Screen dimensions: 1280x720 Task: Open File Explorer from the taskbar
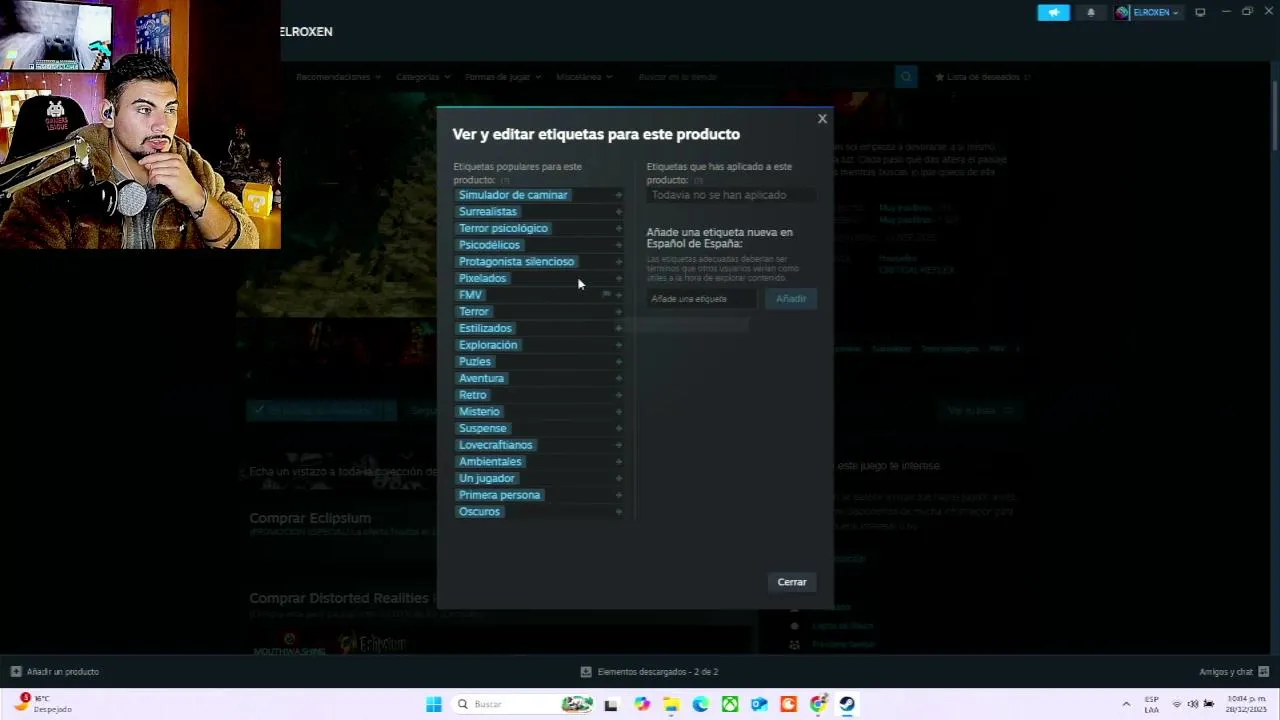pyautogui.click(x=671, y=705)
